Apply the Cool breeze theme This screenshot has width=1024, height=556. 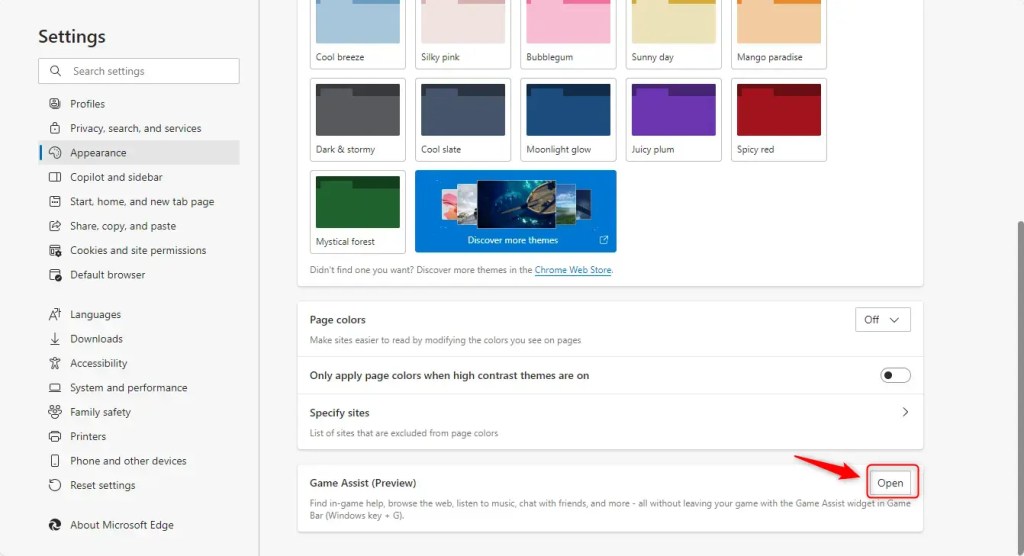pyautogui.click(x=358, y=33)
